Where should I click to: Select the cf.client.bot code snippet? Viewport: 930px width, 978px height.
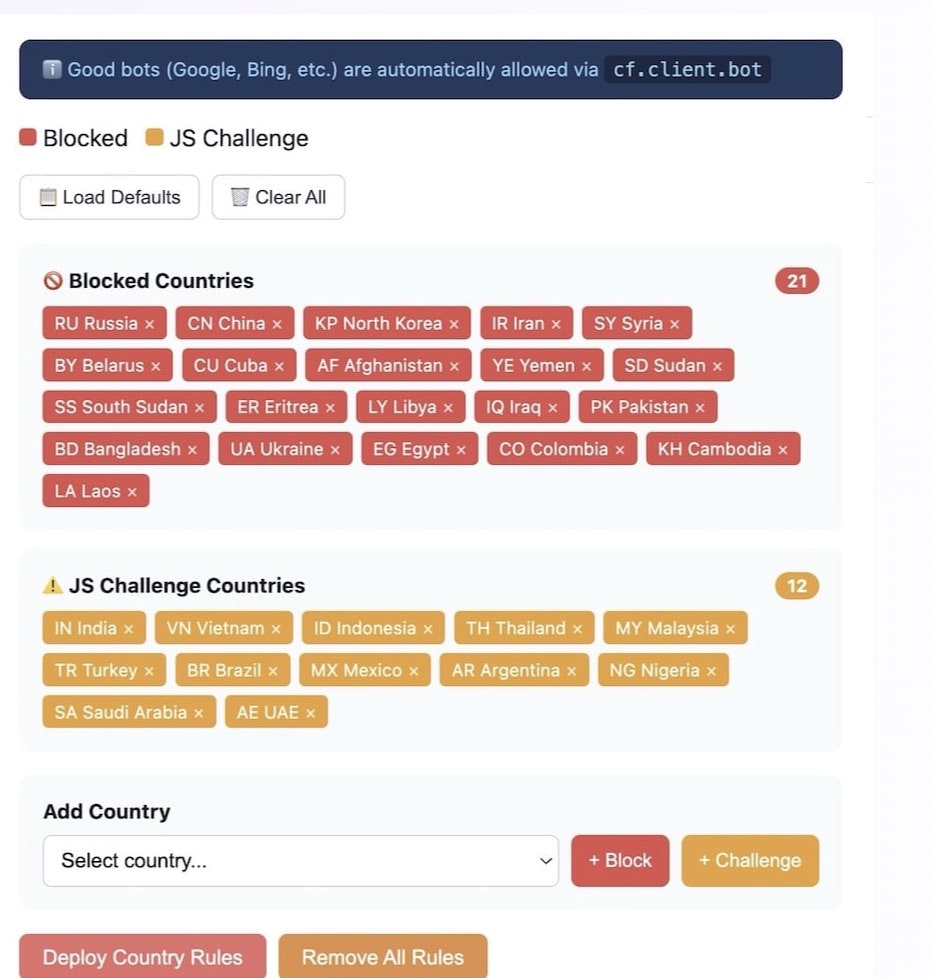687,70
